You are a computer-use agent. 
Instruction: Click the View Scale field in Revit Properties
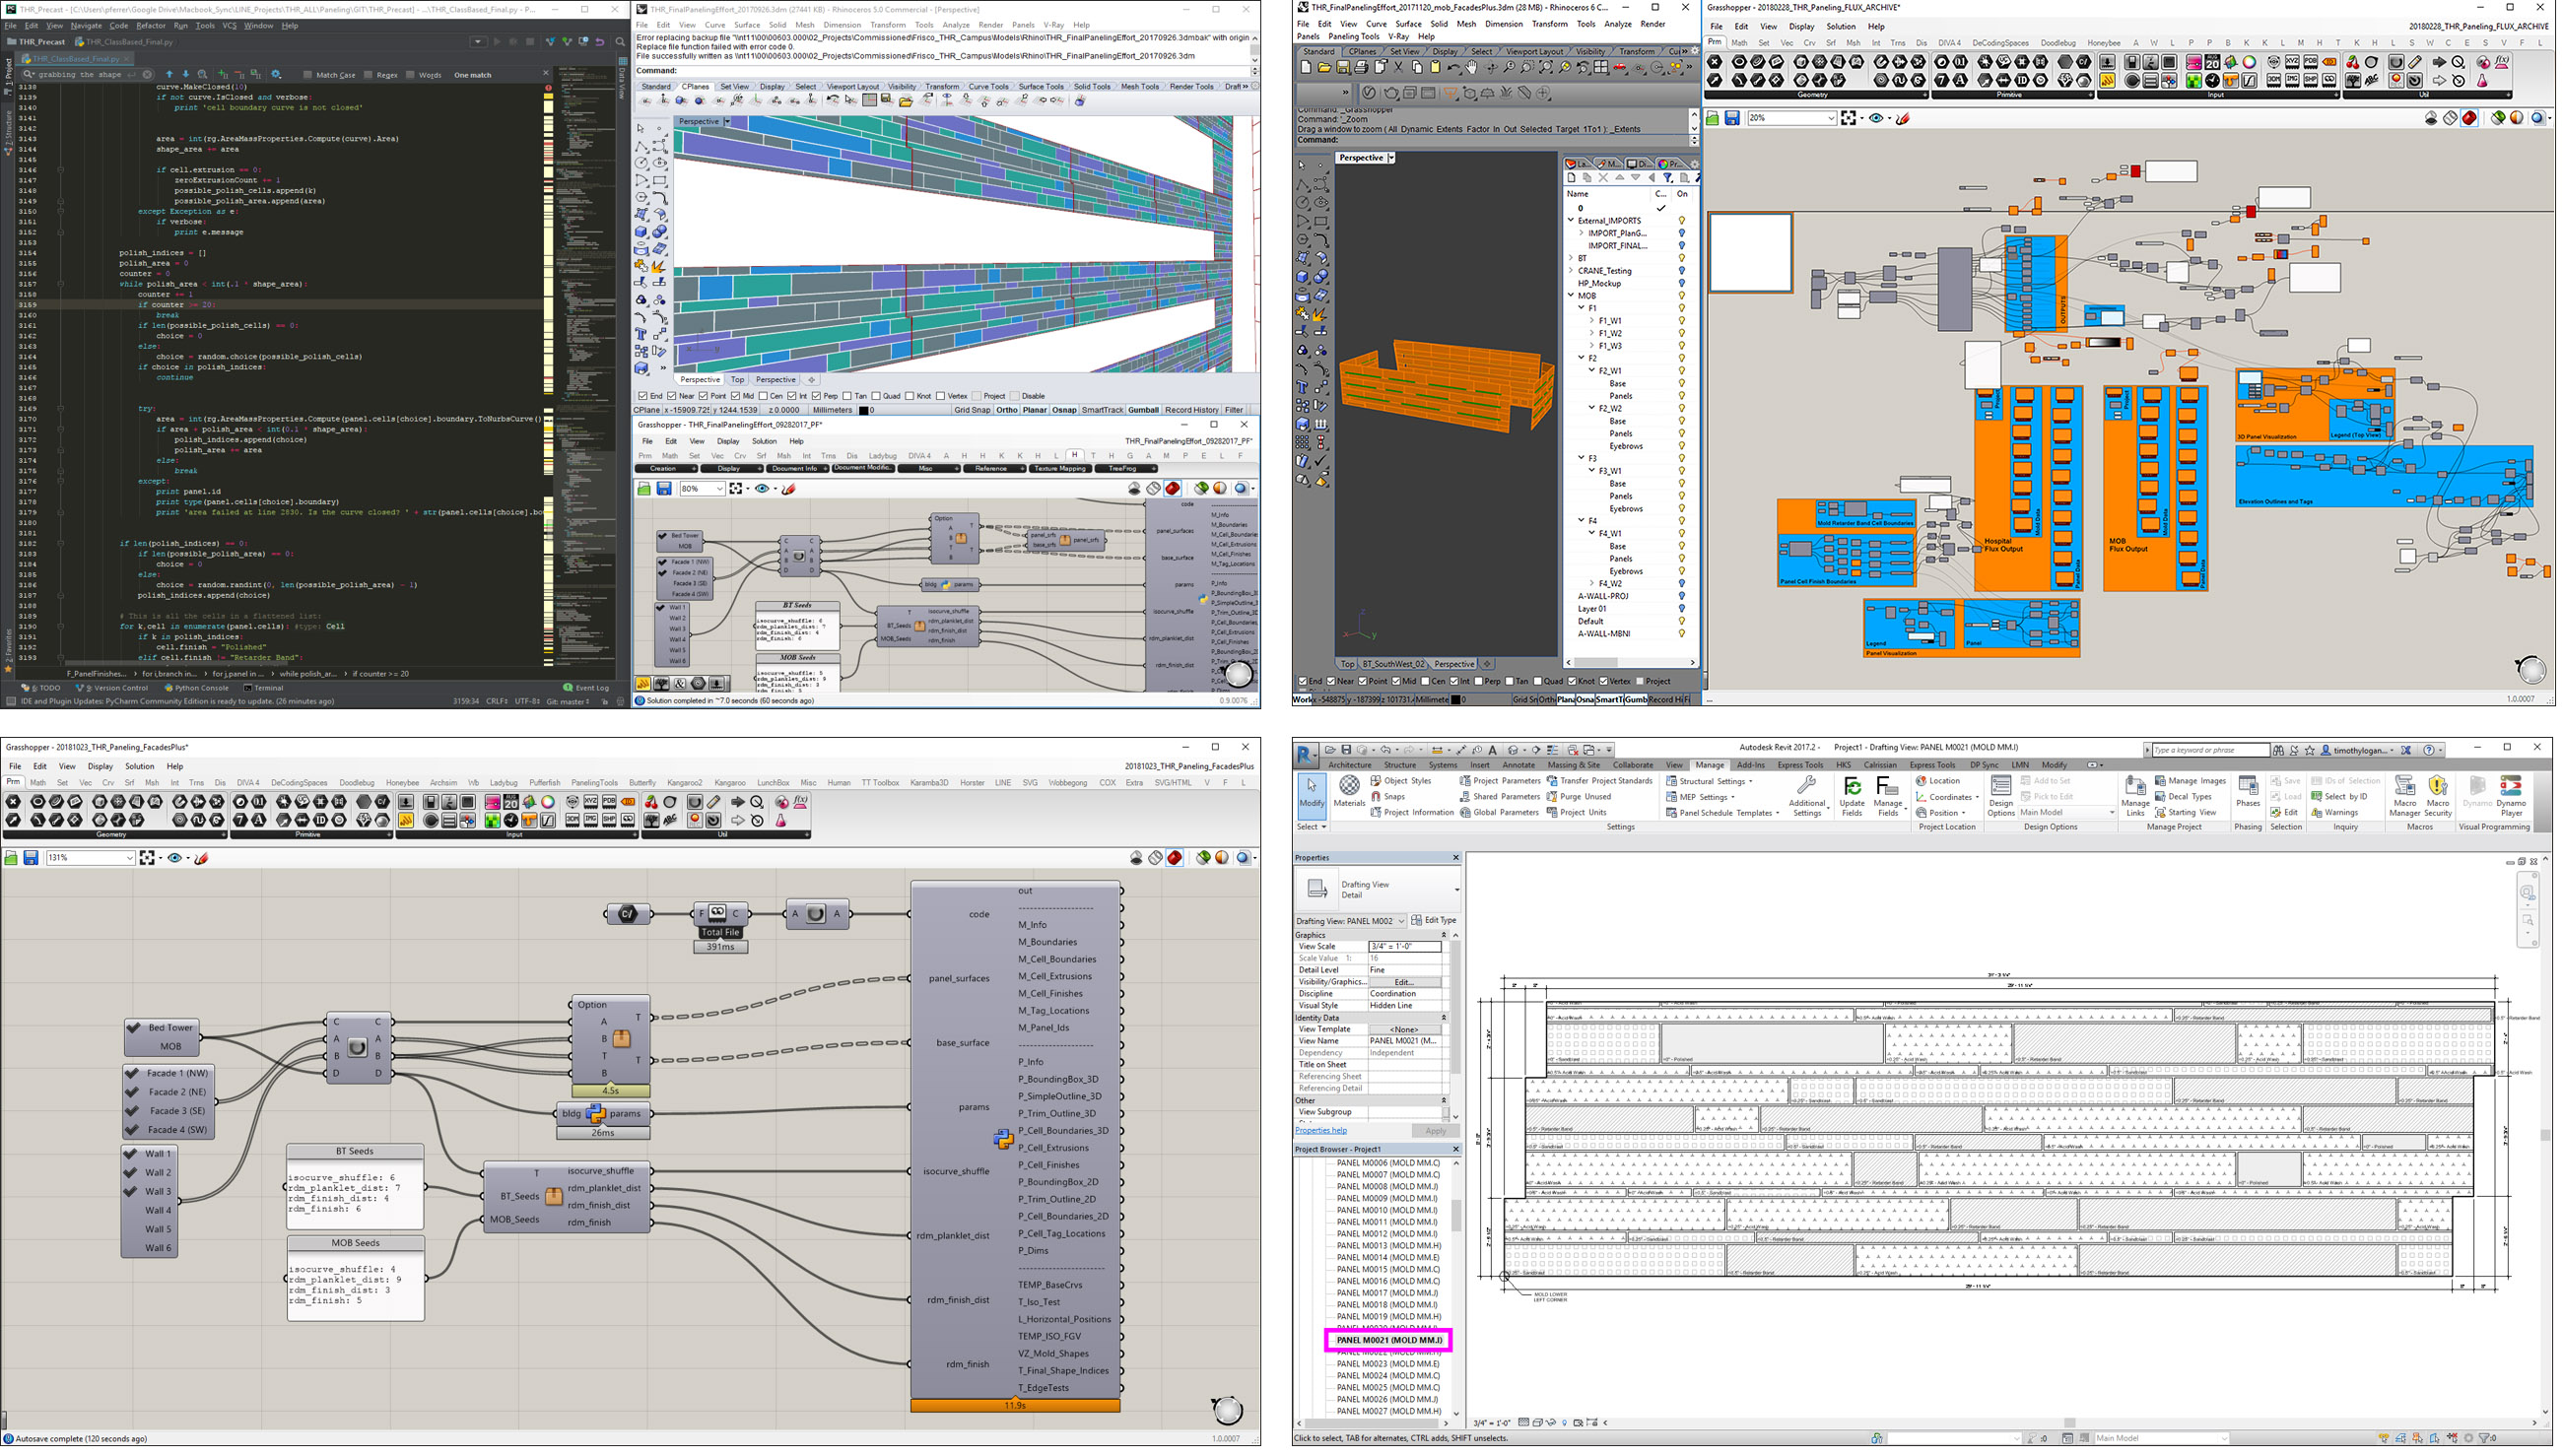(x=1405, y=946)
